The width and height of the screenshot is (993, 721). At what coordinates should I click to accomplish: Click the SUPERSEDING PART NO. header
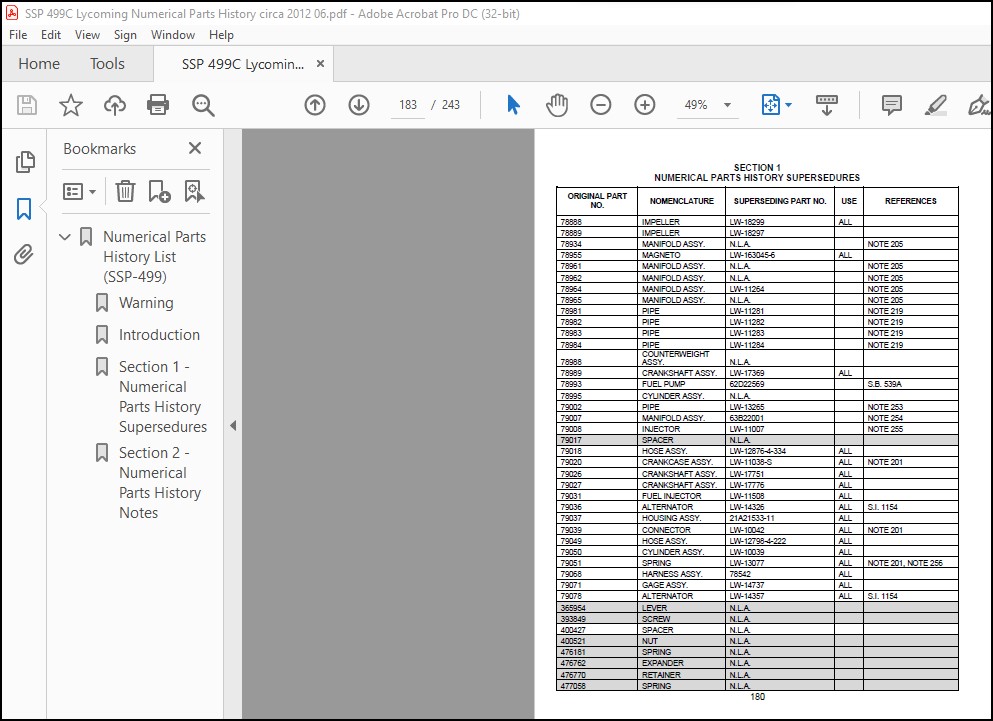[x=780, y=201]
